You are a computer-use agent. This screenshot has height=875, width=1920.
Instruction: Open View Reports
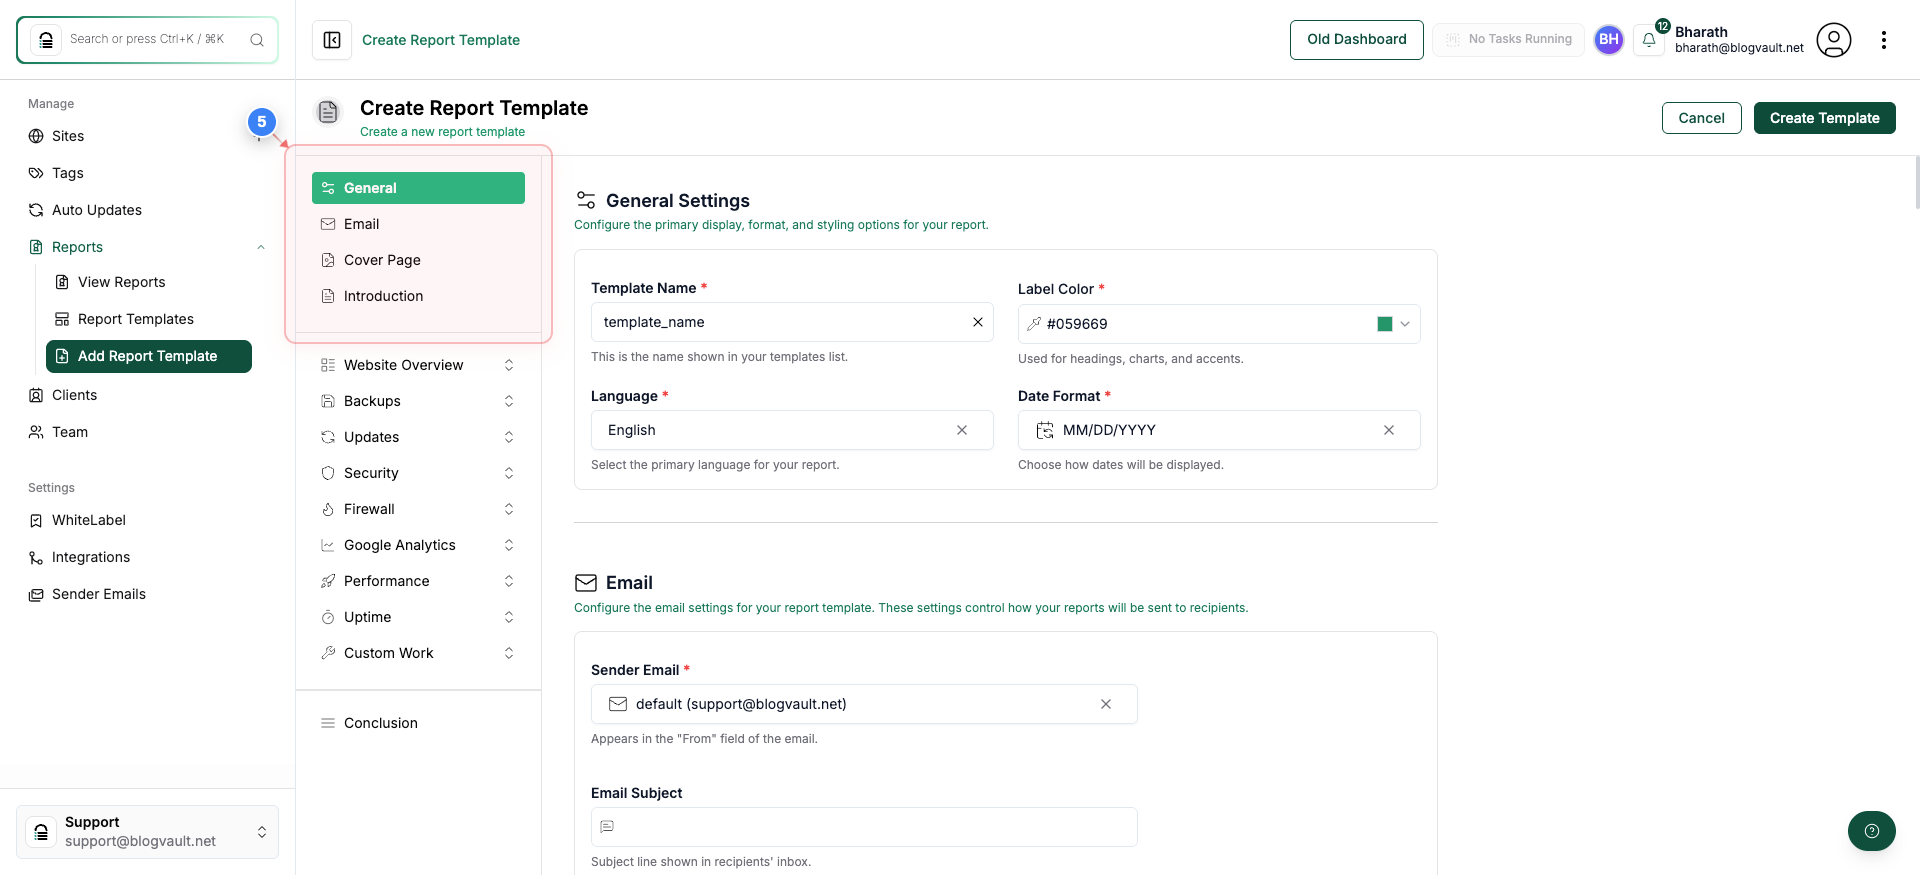(x=122, y=282)
